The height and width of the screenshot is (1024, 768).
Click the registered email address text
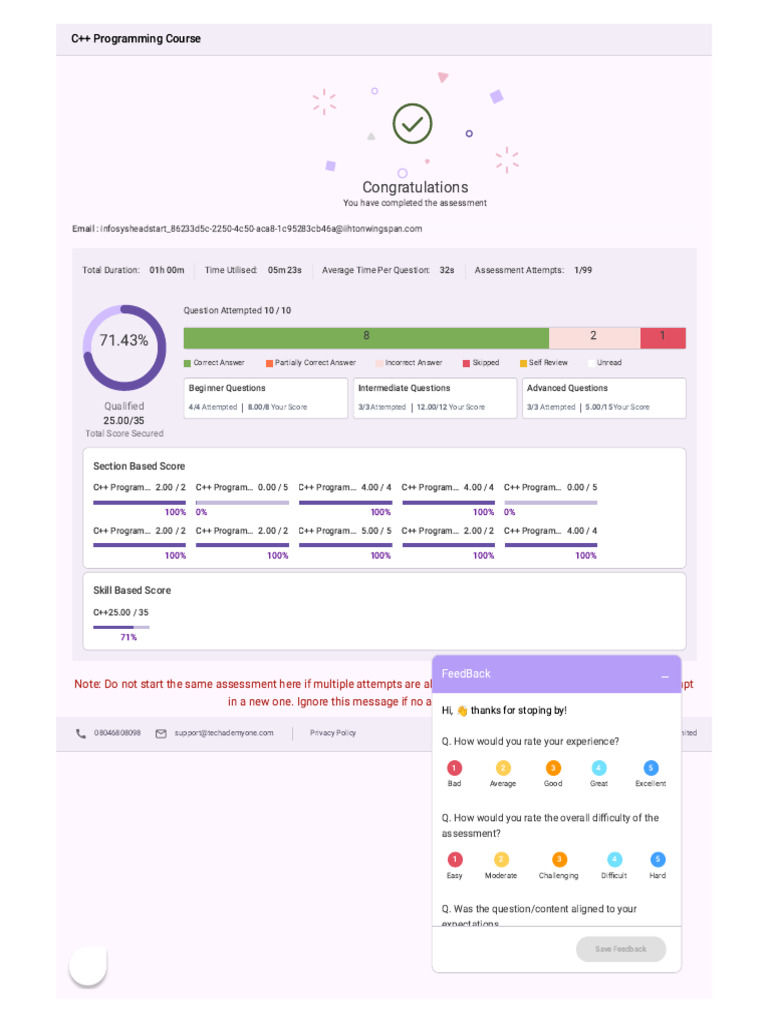point(261,229)
